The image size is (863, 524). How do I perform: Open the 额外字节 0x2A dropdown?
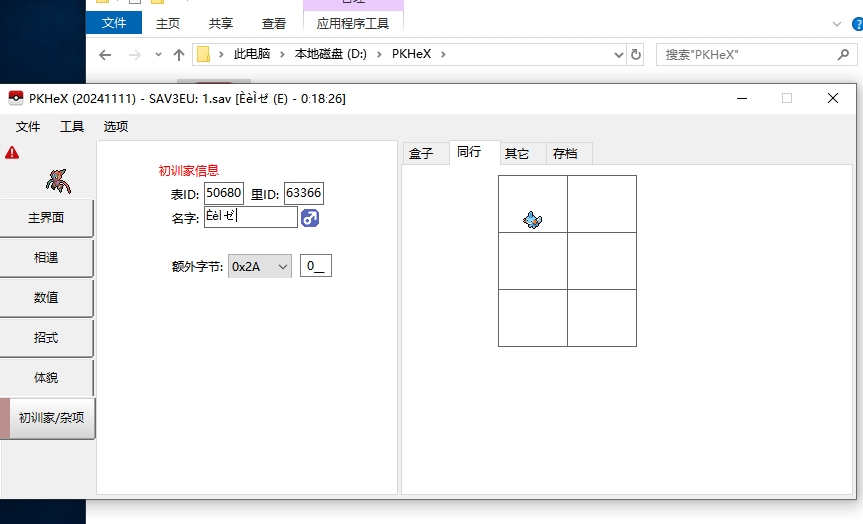260,266
